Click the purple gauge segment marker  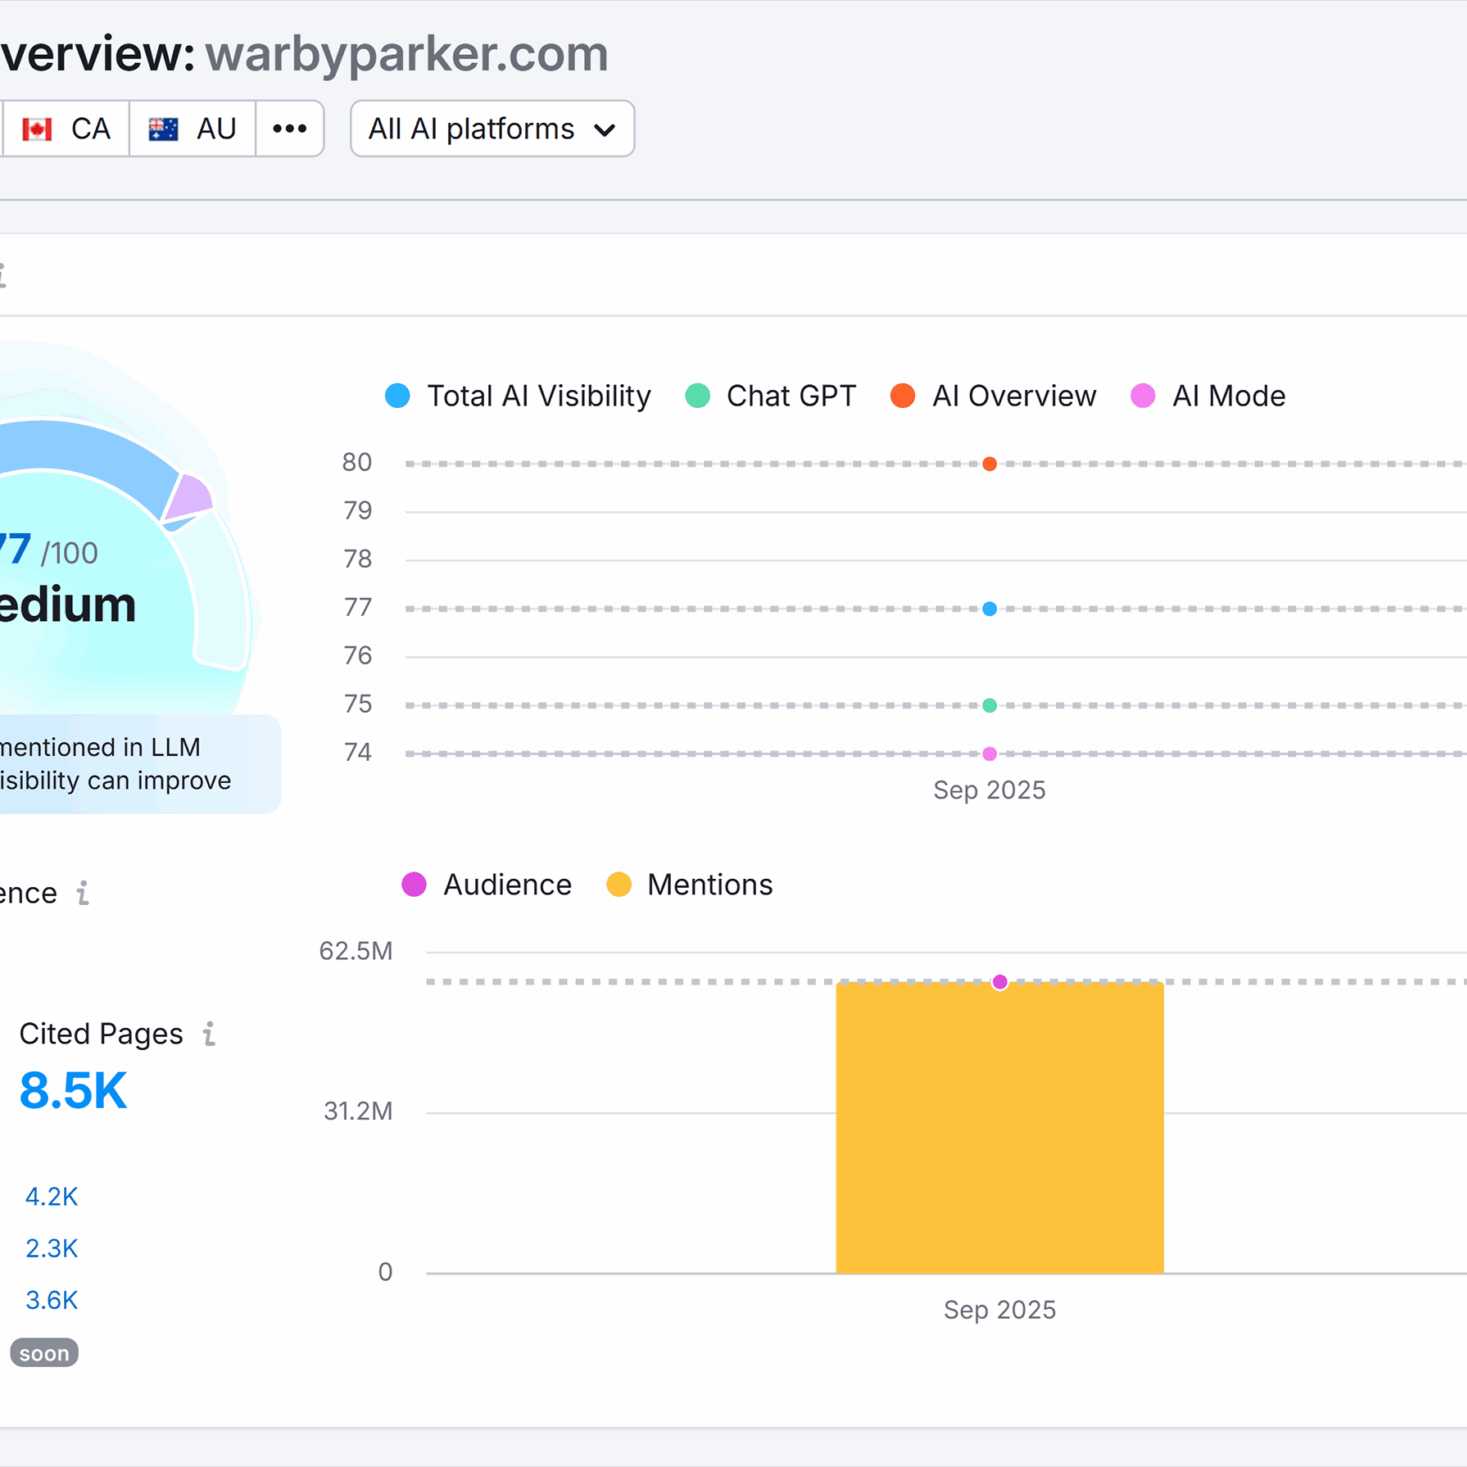pyautogui.click(x=188, y=497)
